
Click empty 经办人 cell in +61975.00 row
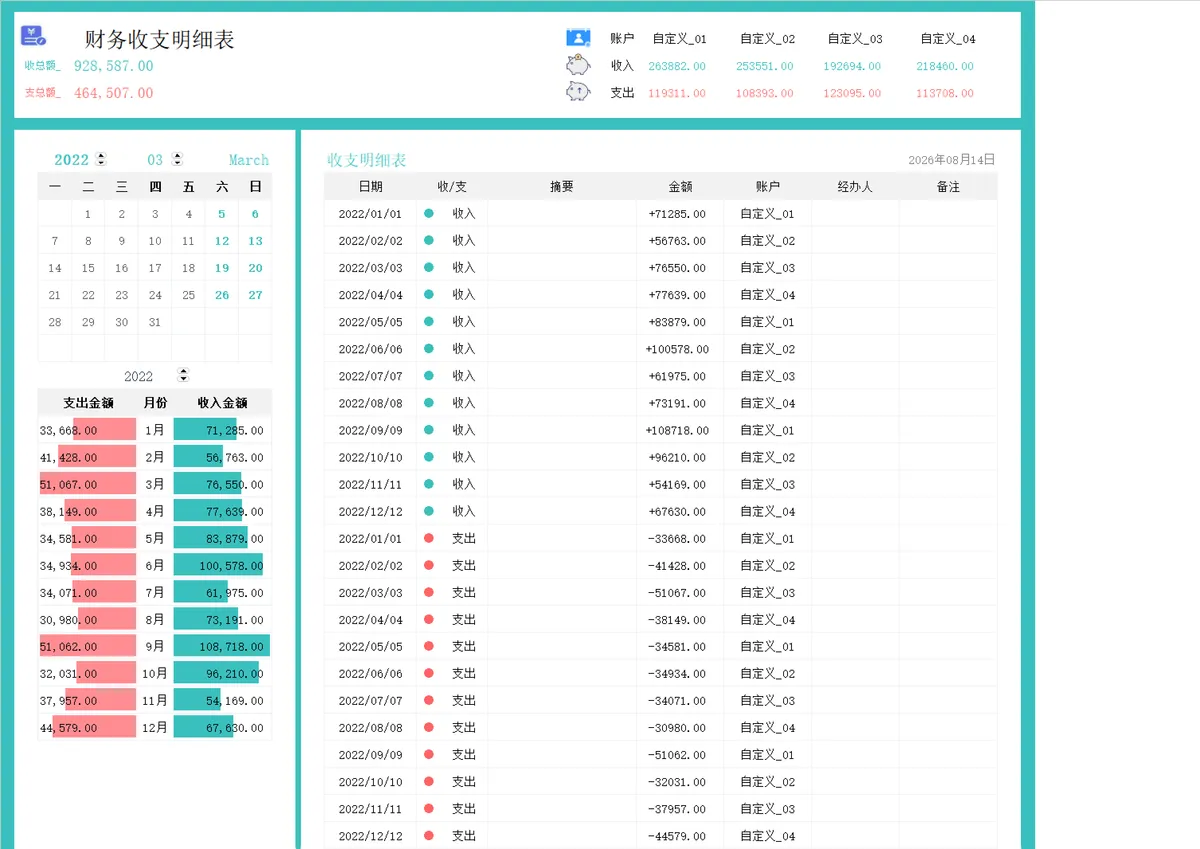(x=855, y=376)
